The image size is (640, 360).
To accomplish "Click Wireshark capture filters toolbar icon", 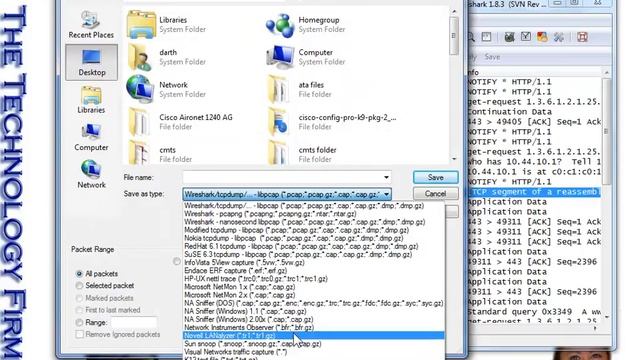I will 509,37.
